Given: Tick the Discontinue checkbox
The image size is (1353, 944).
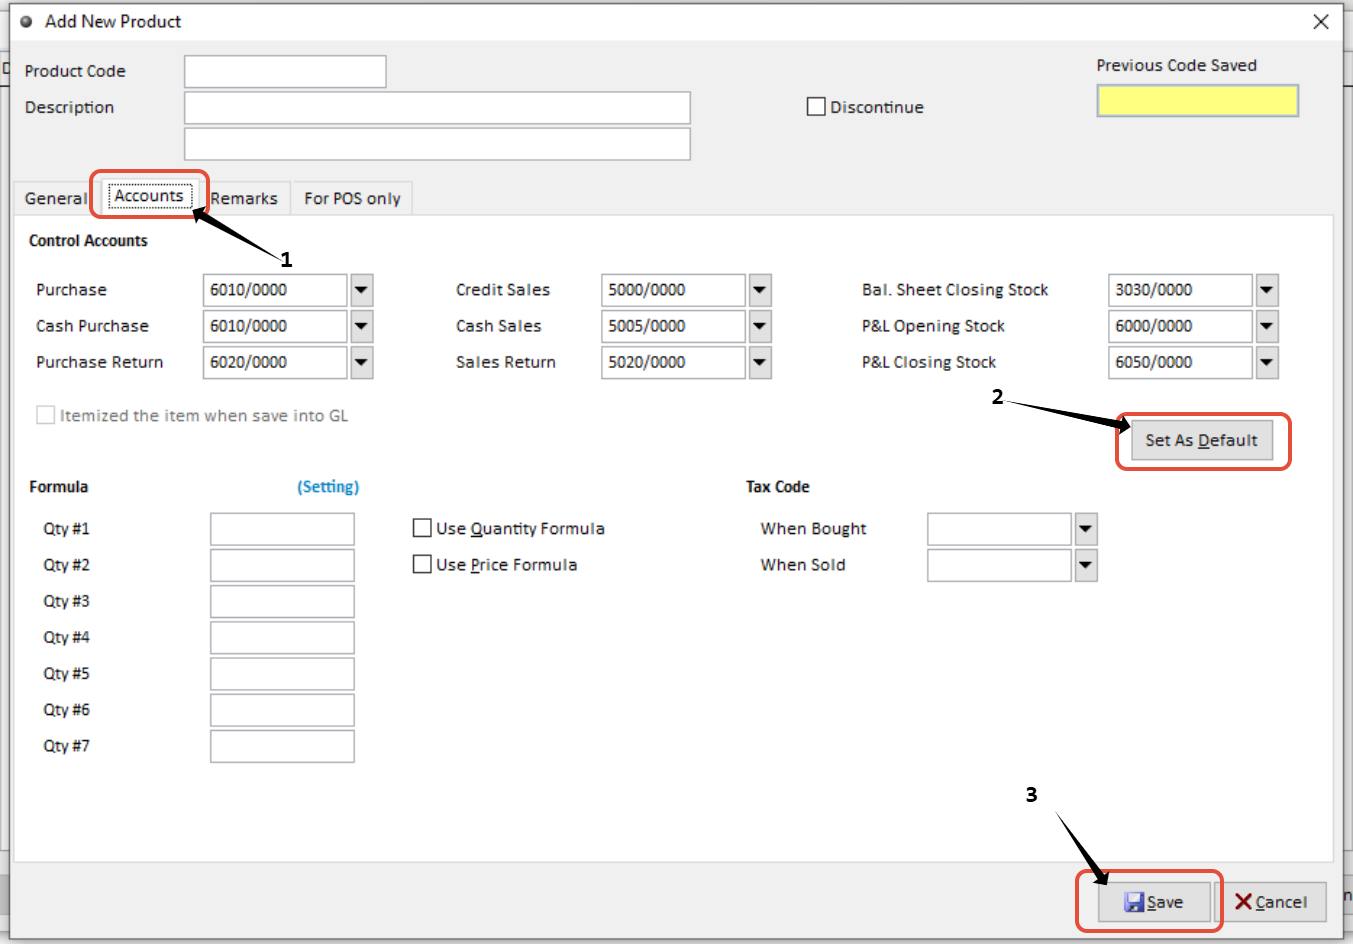Looking at the screenshot, I should [816, 106].
